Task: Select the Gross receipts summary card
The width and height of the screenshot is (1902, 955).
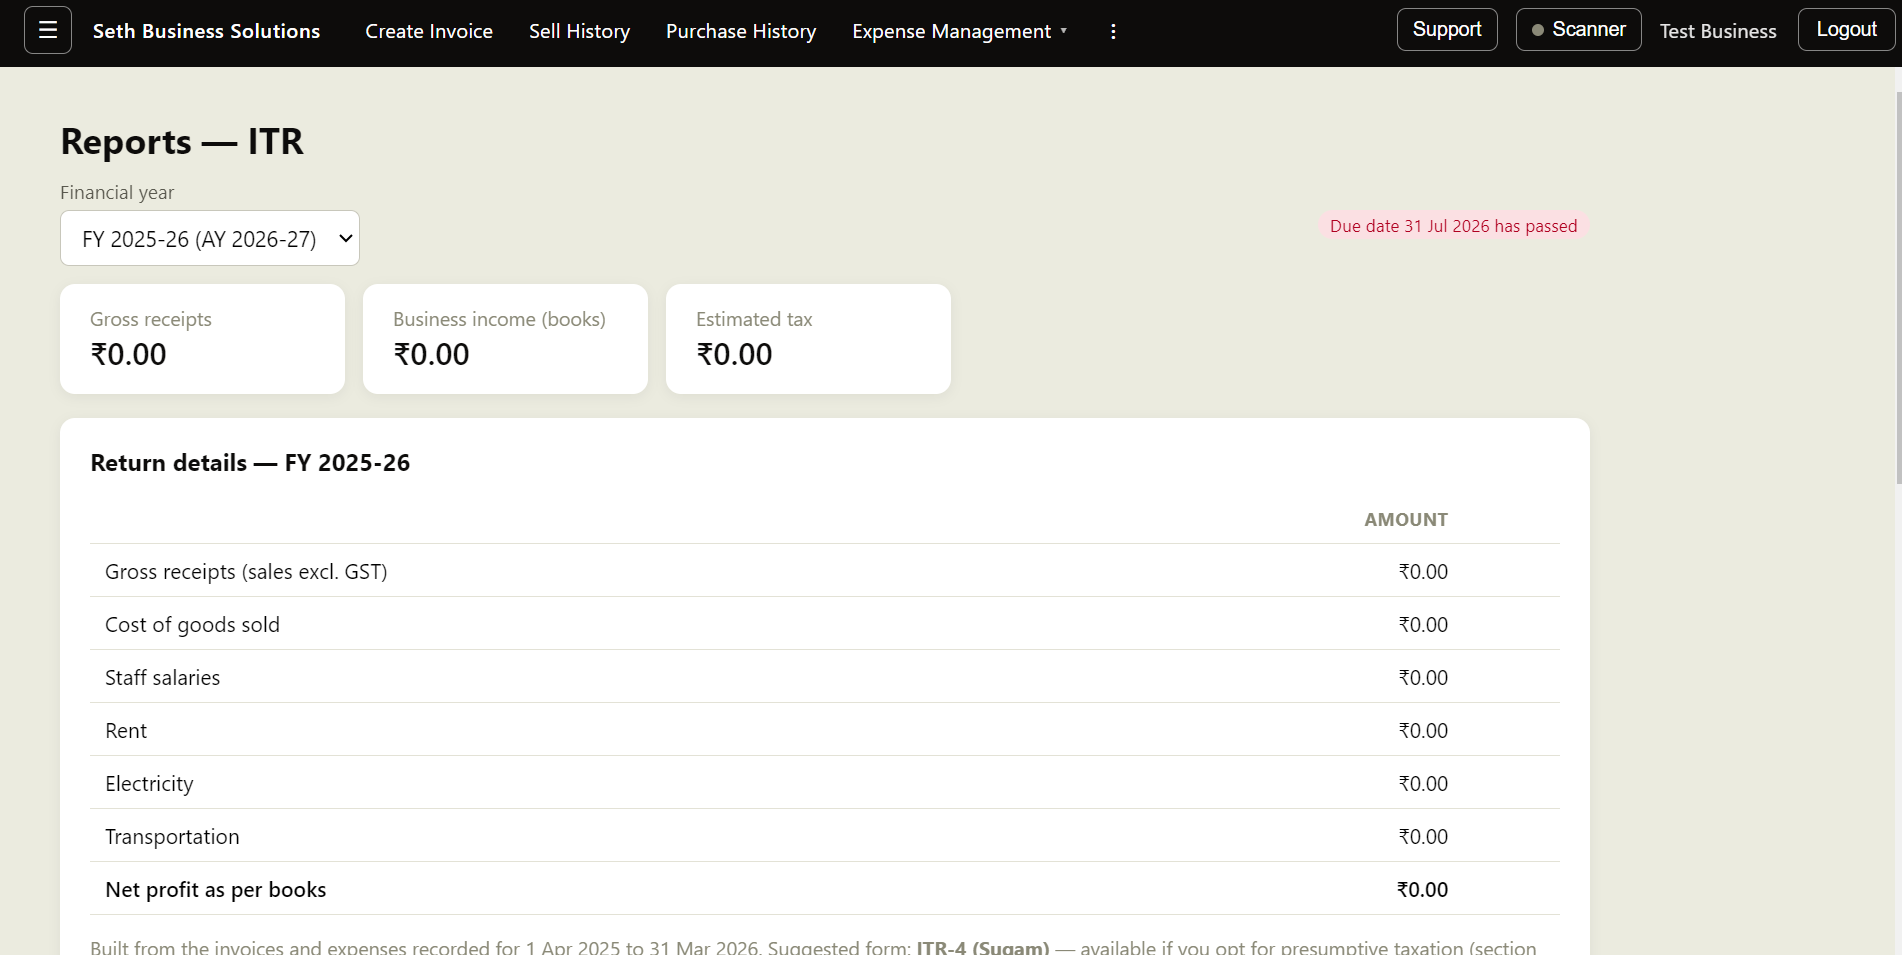Action: [202, 339]
